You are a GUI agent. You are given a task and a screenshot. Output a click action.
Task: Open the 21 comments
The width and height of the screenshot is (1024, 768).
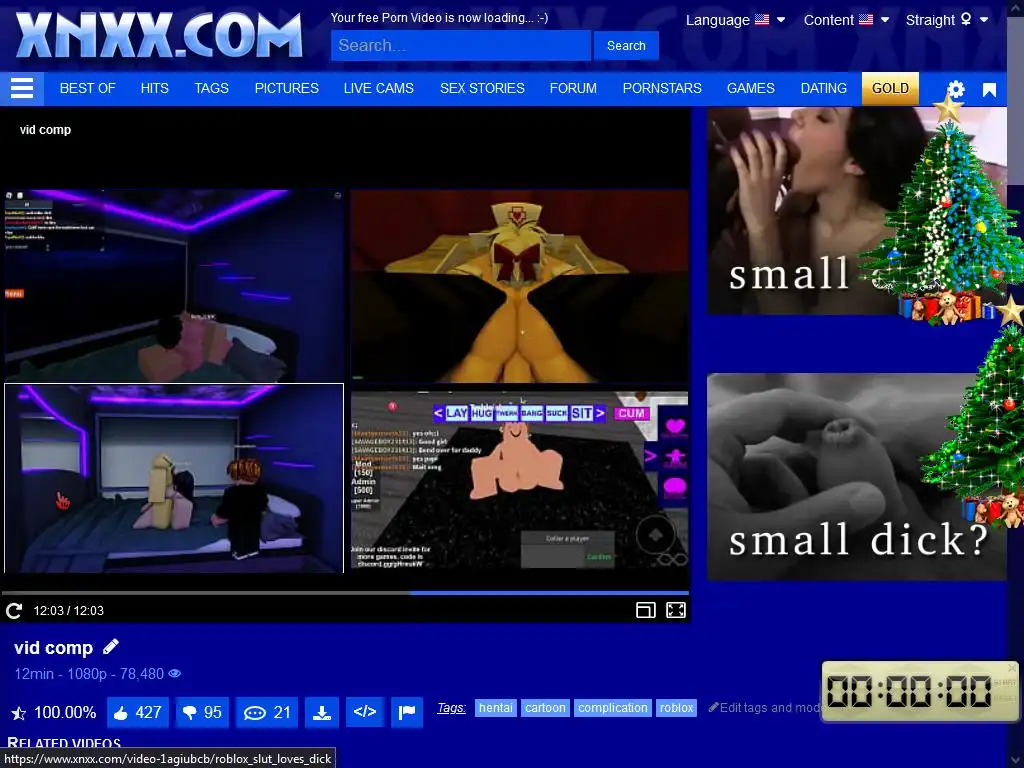tap(267, 712)
